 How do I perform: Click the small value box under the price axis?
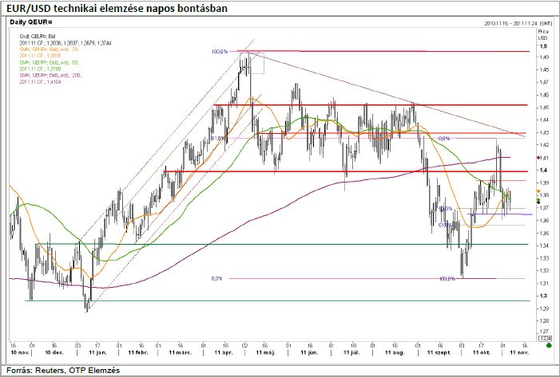click(545, 338)
